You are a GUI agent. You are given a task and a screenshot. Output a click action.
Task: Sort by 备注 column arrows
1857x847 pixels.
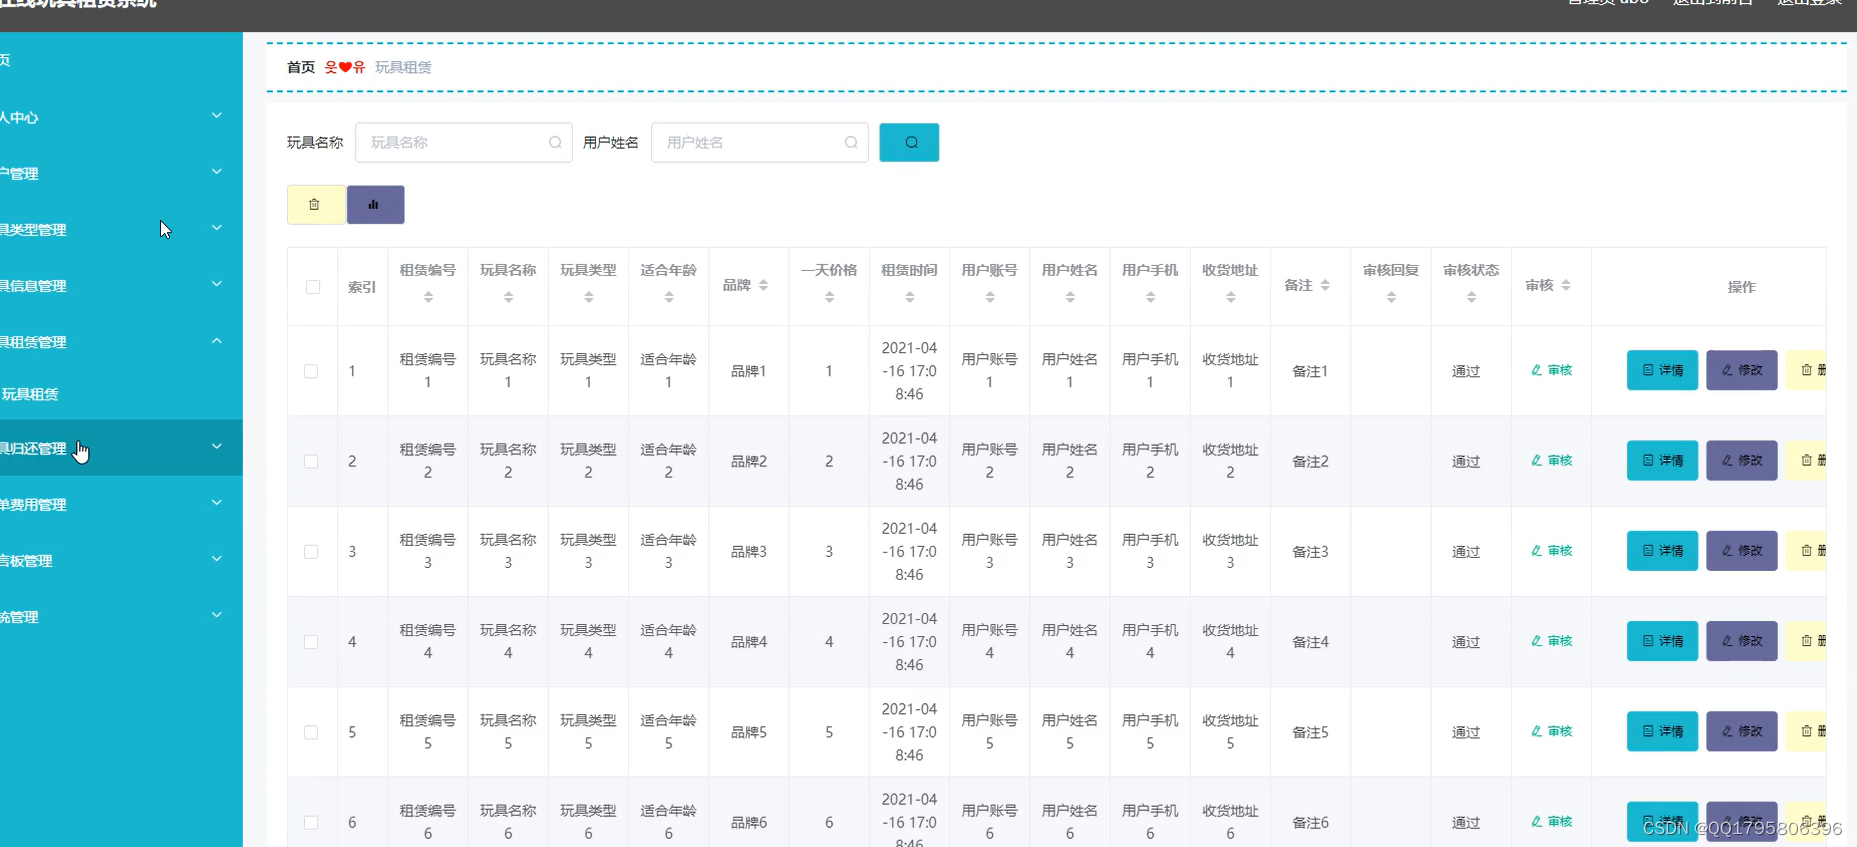coord(1325,285)
